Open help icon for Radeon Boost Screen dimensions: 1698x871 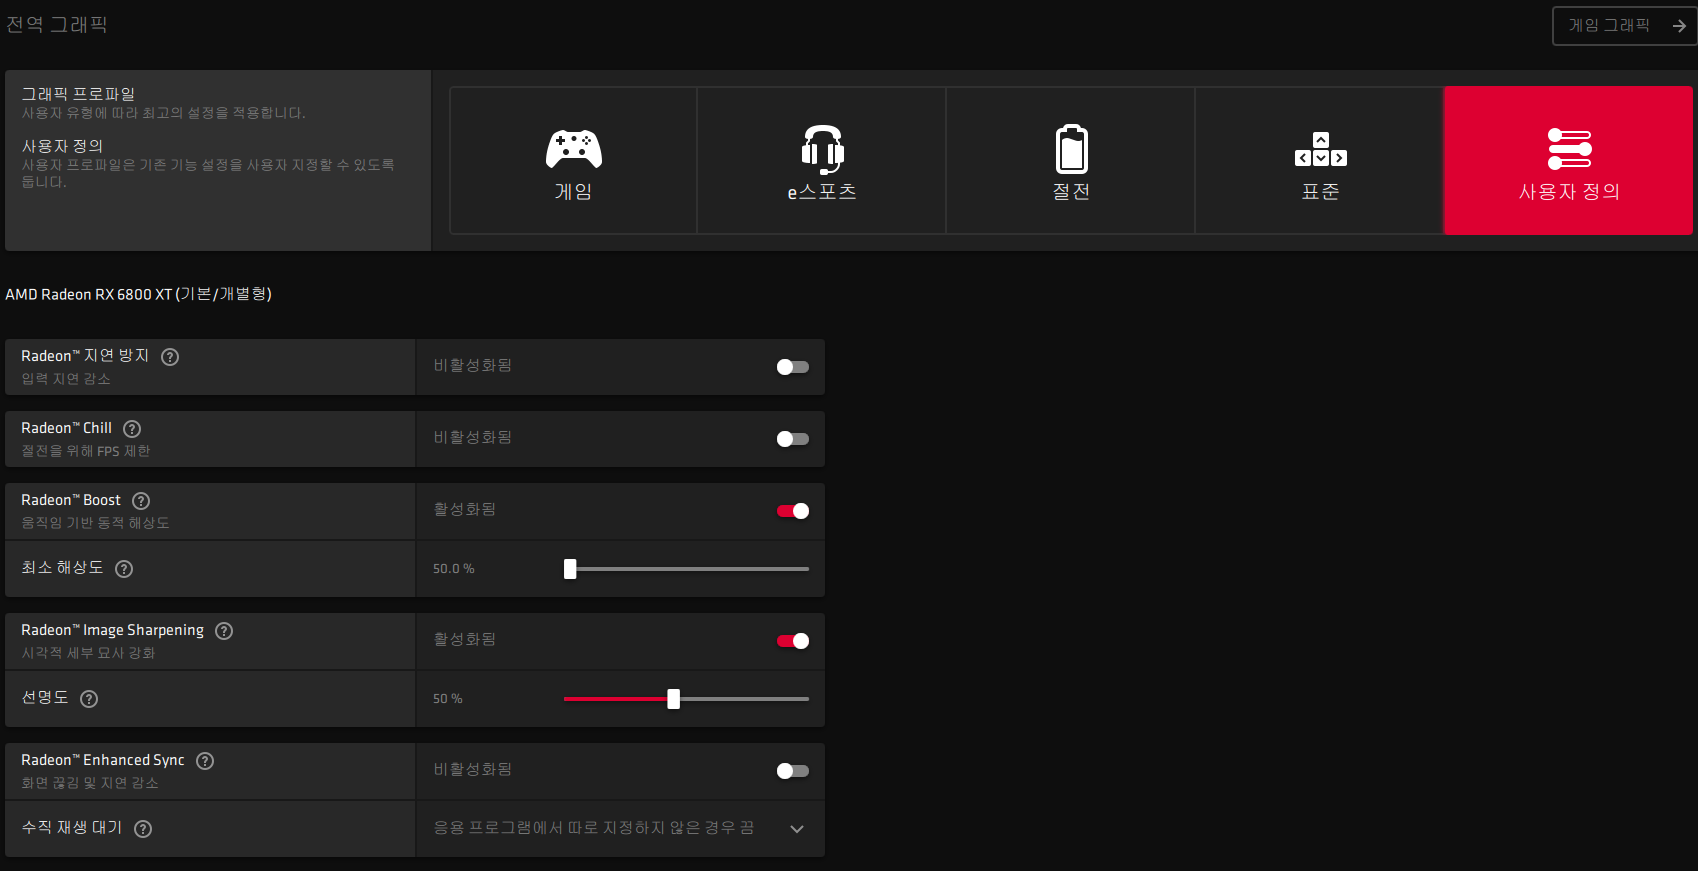click(x=141, y=501)
